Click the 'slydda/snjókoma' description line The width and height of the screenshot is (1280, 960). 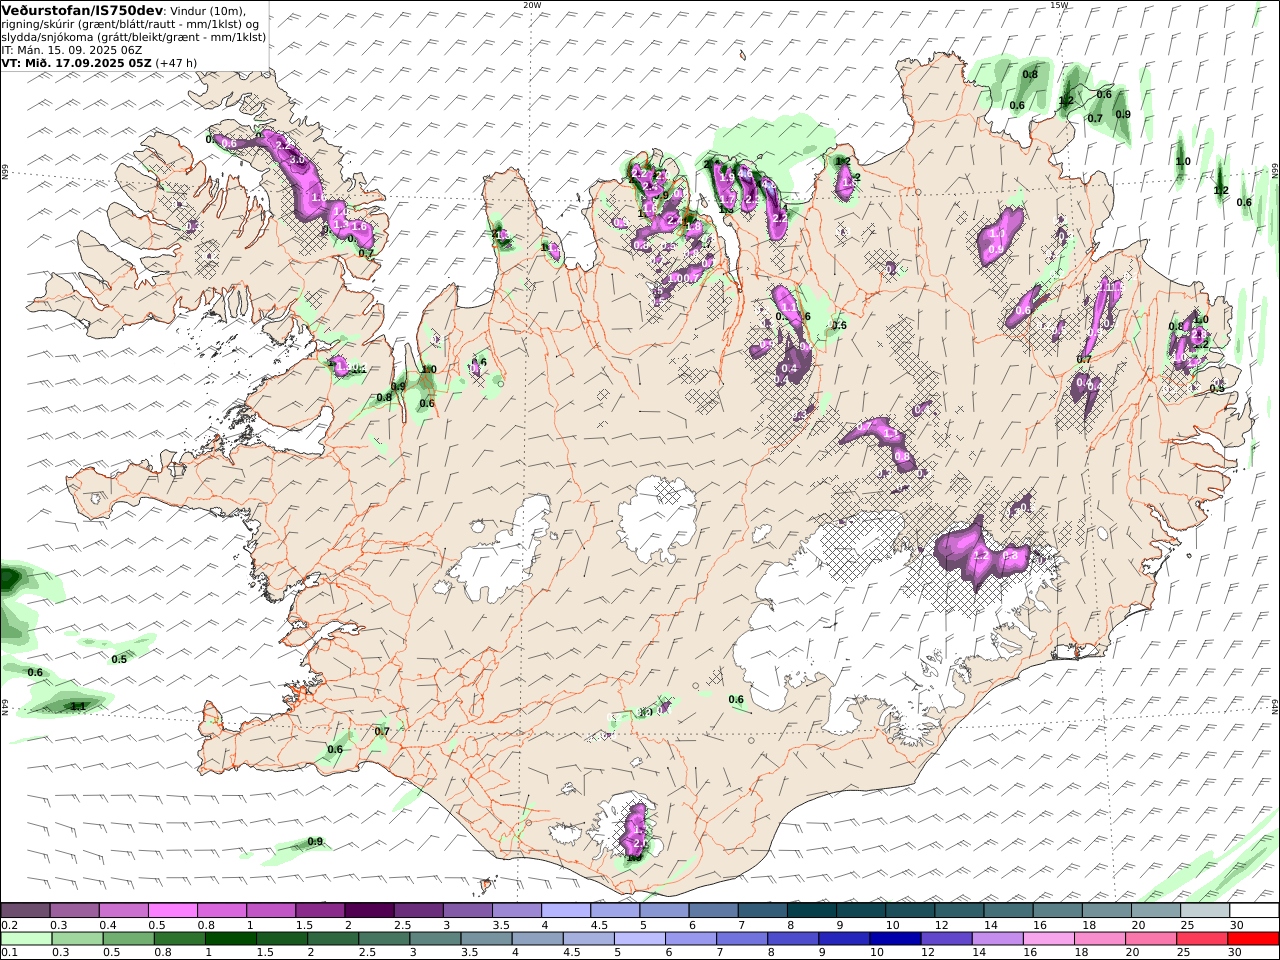[133, 36]
